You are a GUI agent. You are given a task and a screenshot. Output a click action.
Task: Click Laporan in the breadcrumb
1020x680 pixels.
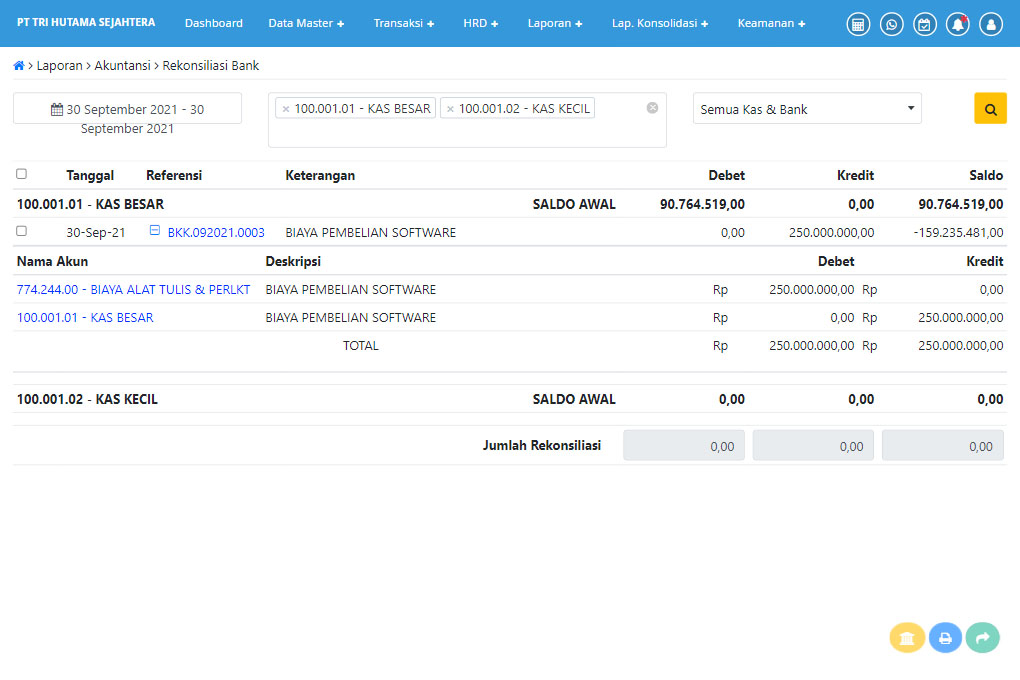[x=59, y=66]
